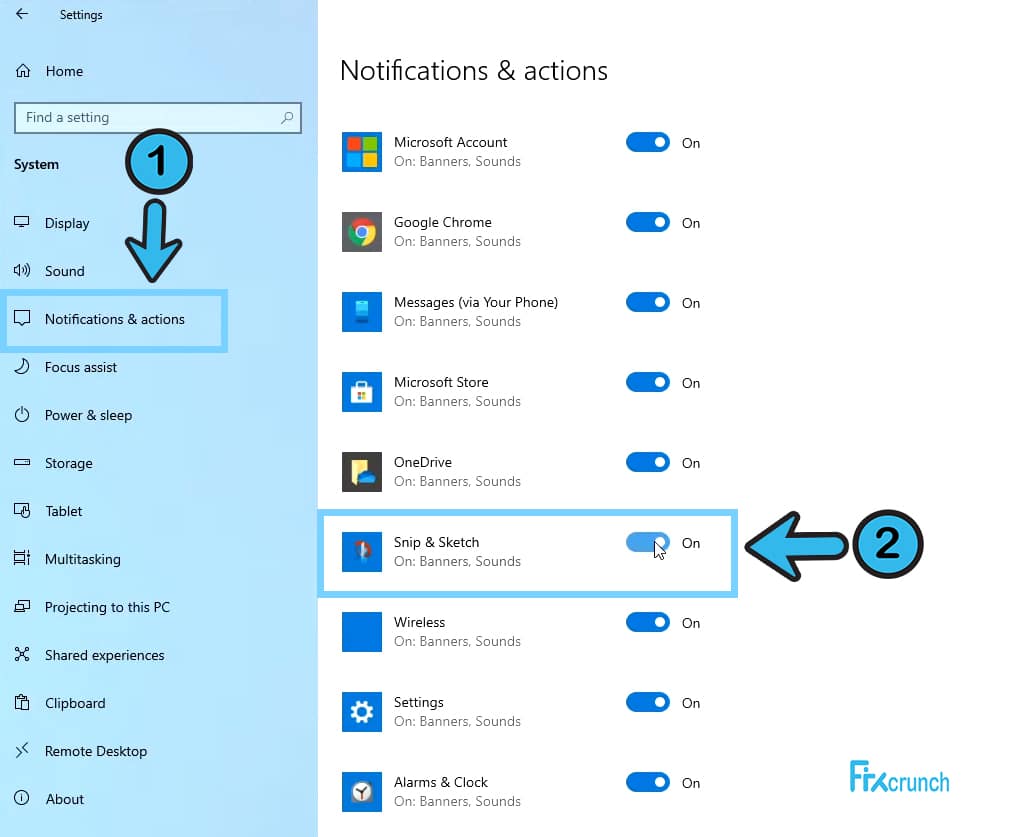Go to Sound settings
The image size is (1014, 837).
65,271
